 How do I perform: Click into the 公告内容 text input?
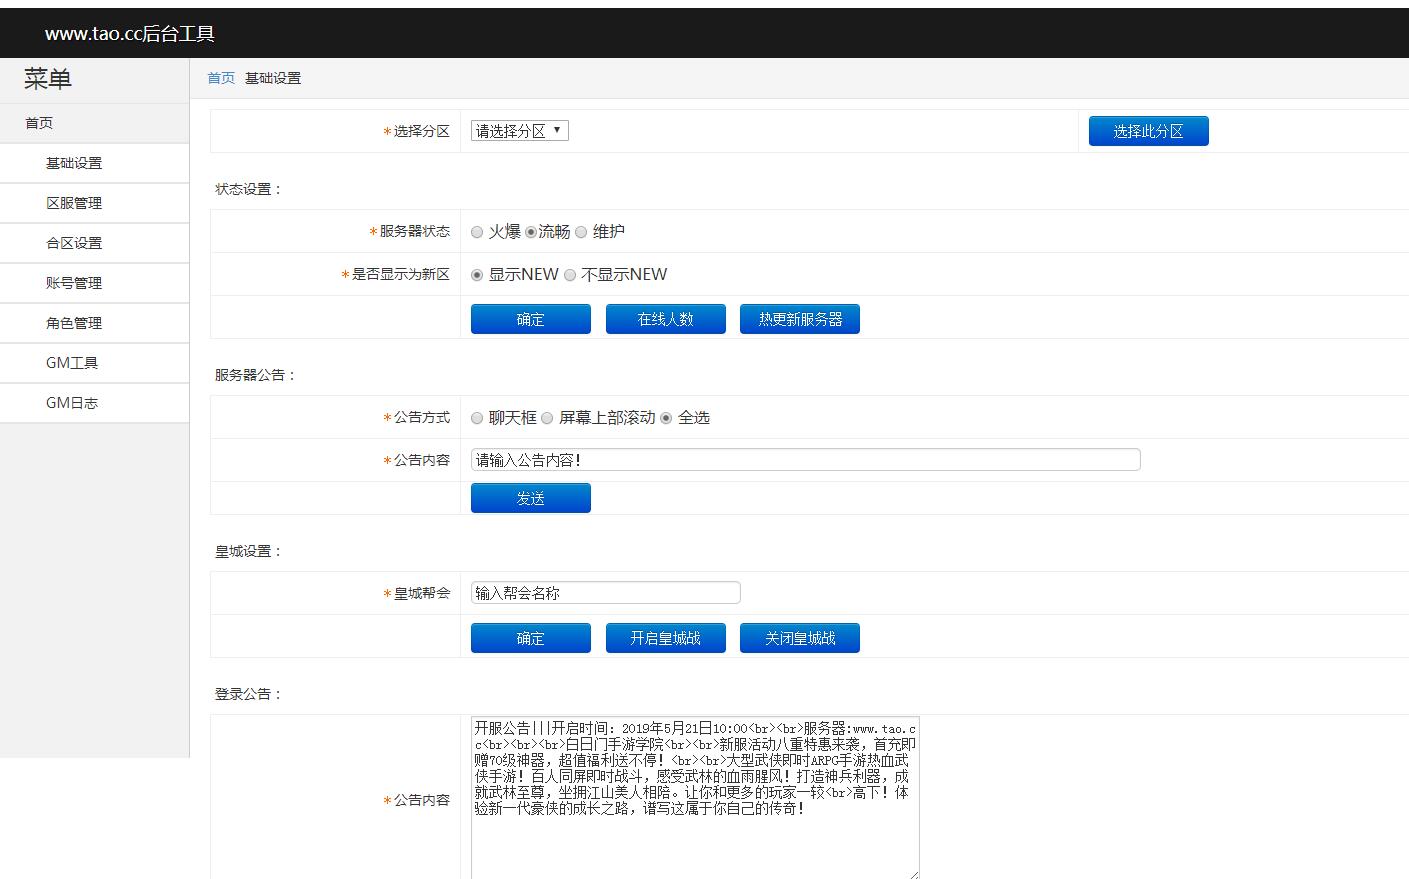[805, 460]
